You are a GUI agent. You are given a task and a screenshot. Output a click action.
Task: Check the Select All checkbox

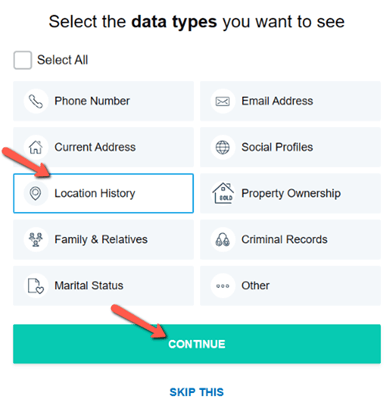point(23,60)
